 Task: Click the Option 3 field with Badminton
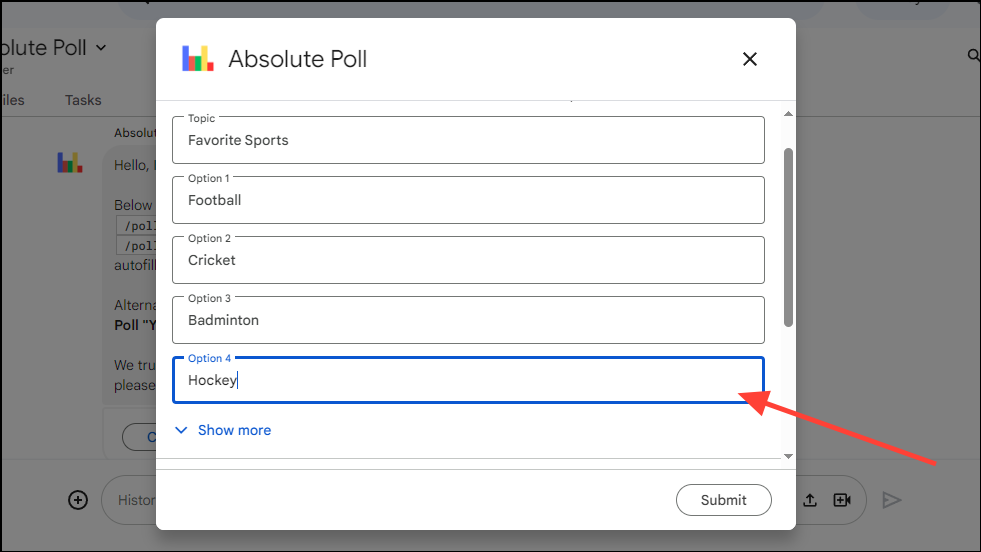pyautogui.click(x=468, y=320)
